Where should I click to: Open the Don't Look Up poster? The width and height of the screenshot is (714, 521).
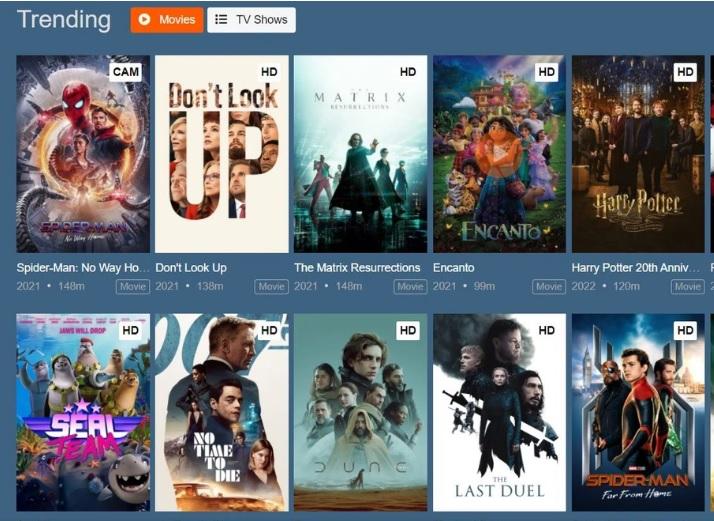(x=222, y=154)
